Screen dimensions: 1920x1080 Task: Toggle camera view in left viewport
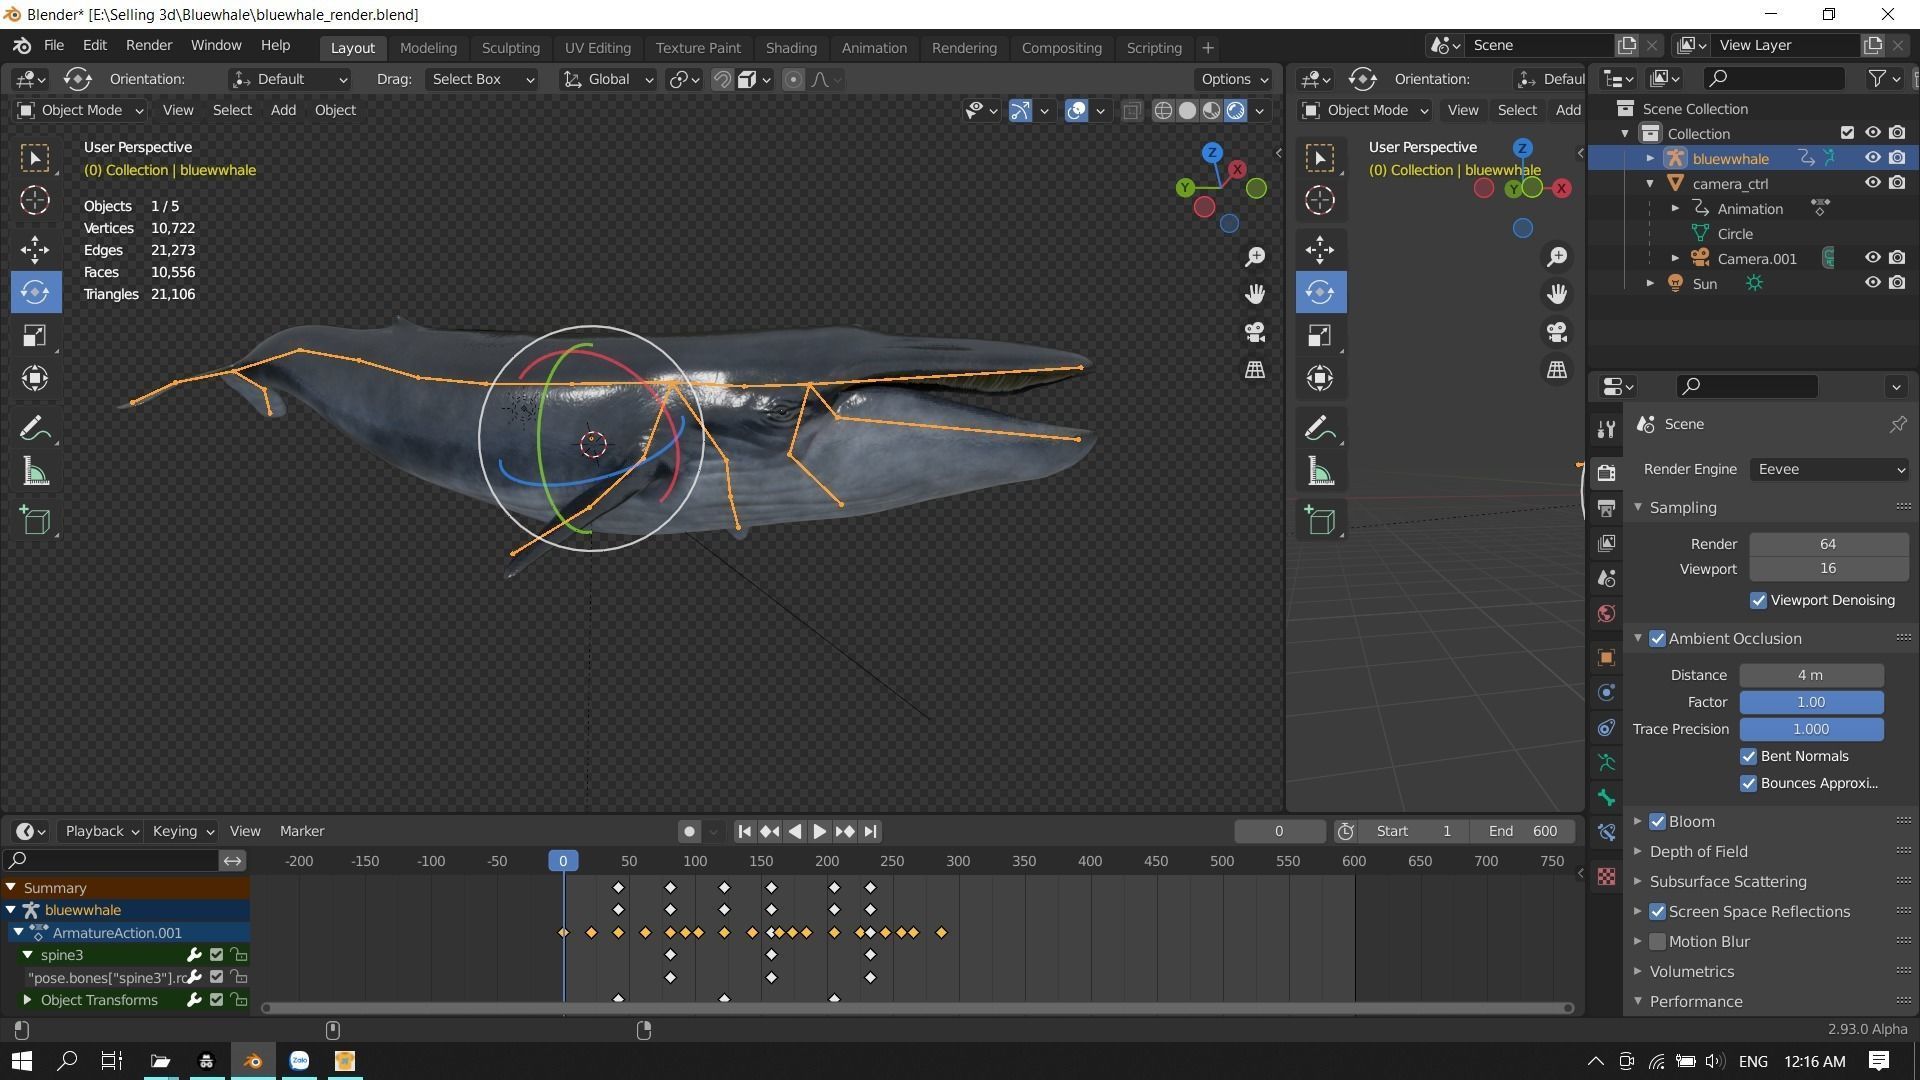(1254, 332)
